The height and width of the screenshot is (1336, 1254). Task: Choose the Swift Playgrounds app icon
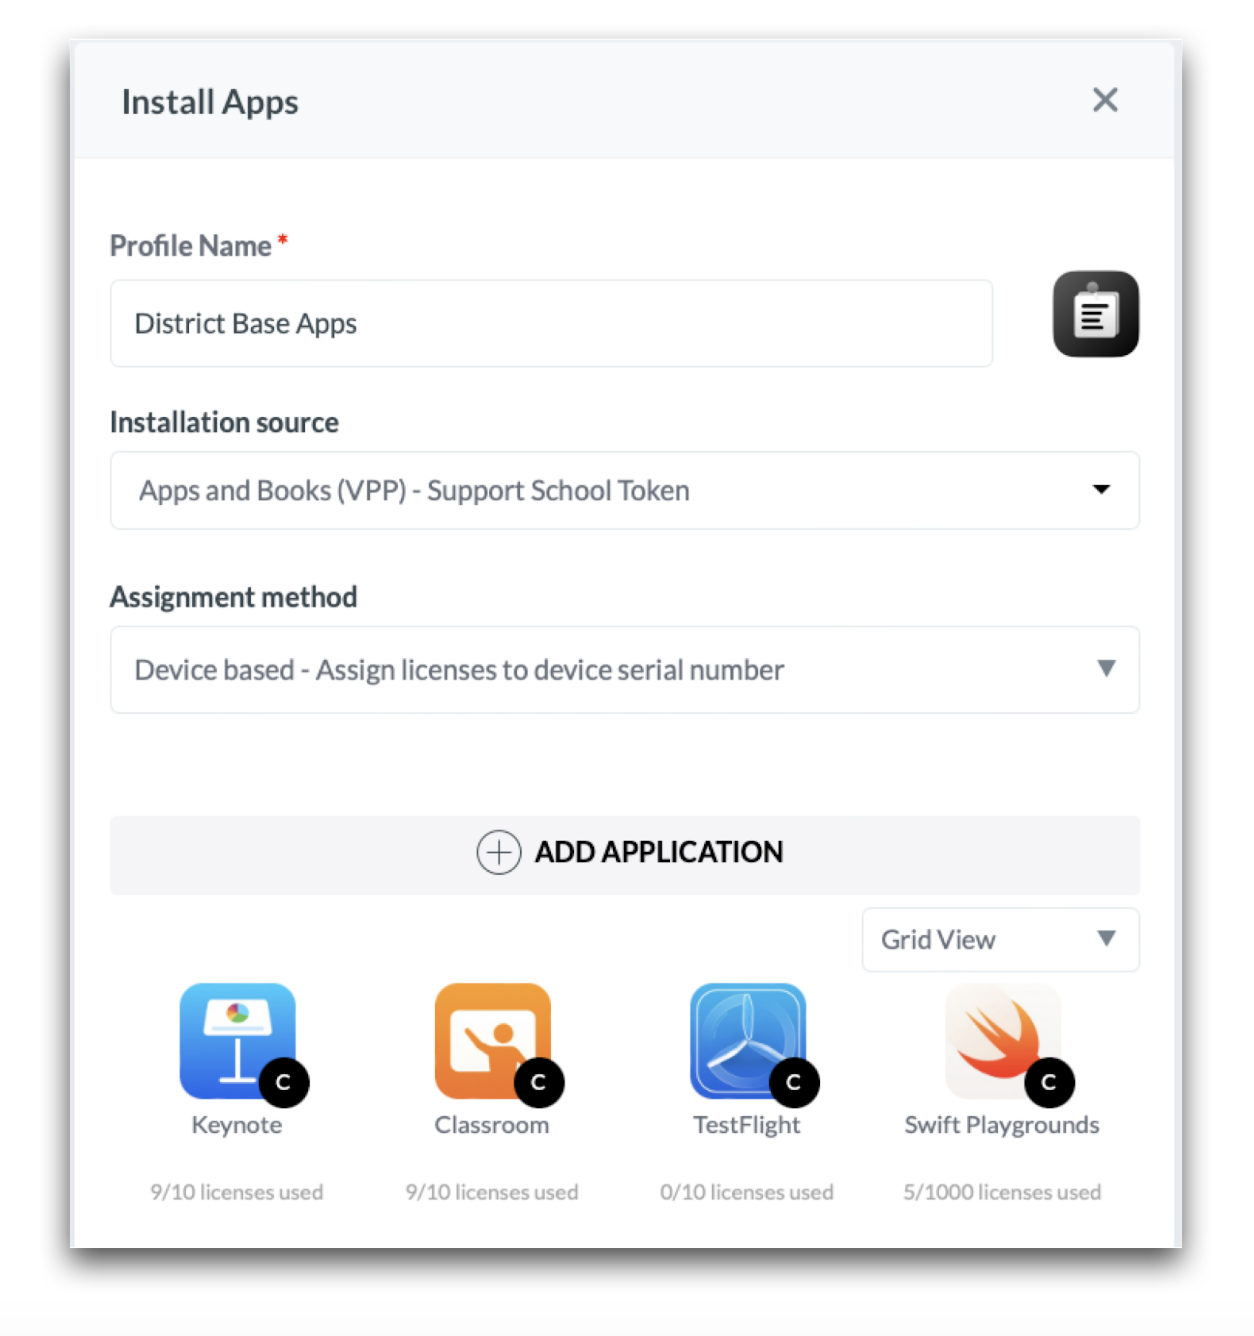pos(1002,1040)
